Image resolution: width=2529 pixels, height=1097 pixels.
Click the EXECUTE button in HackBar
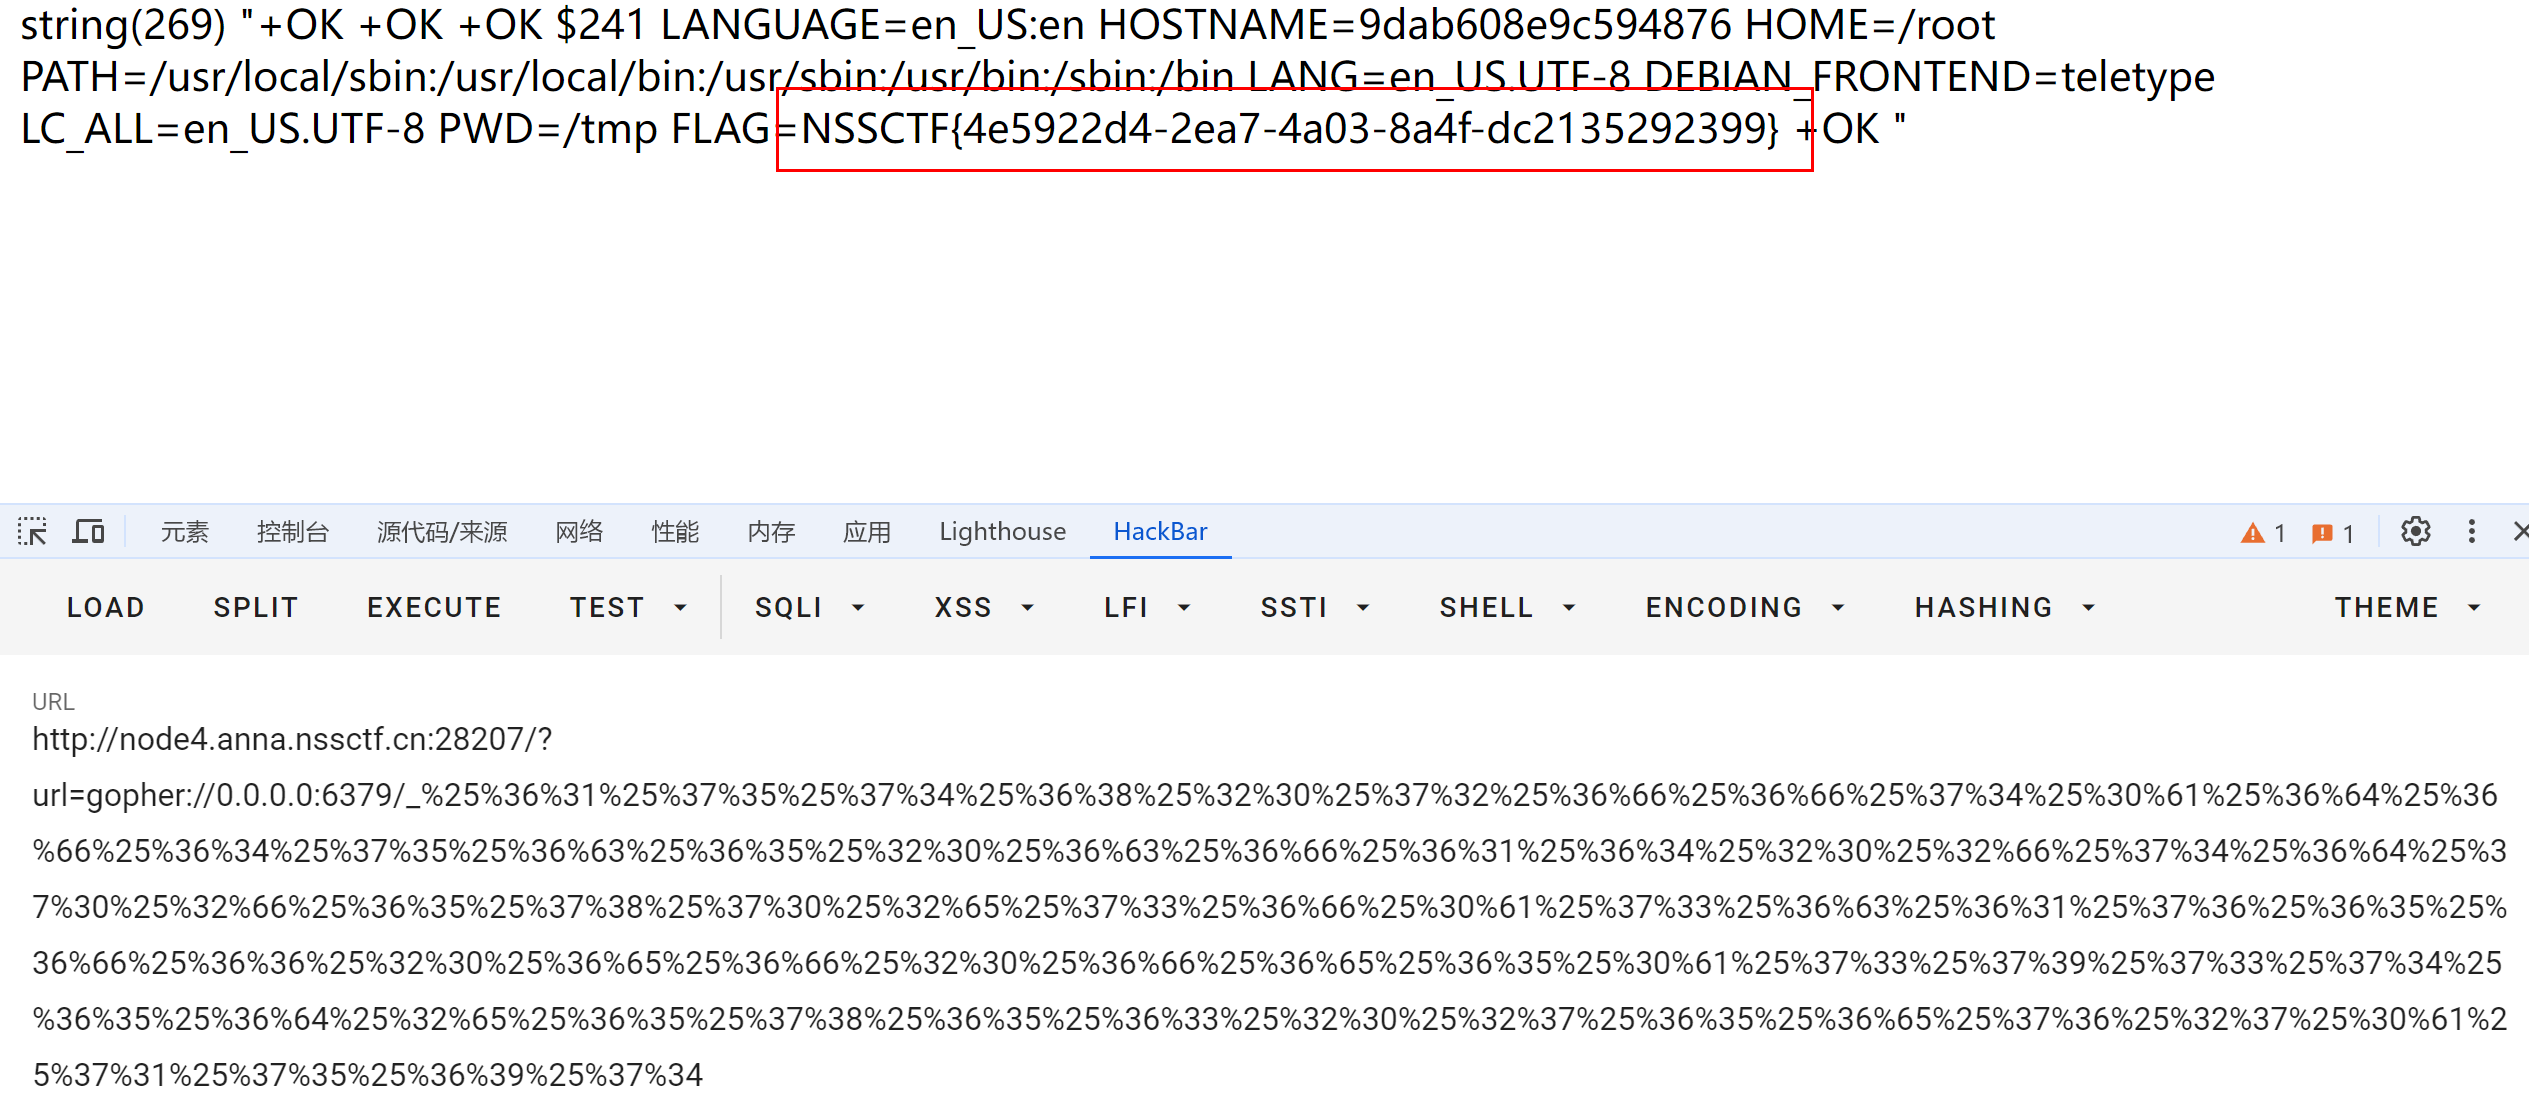[434, 607]
